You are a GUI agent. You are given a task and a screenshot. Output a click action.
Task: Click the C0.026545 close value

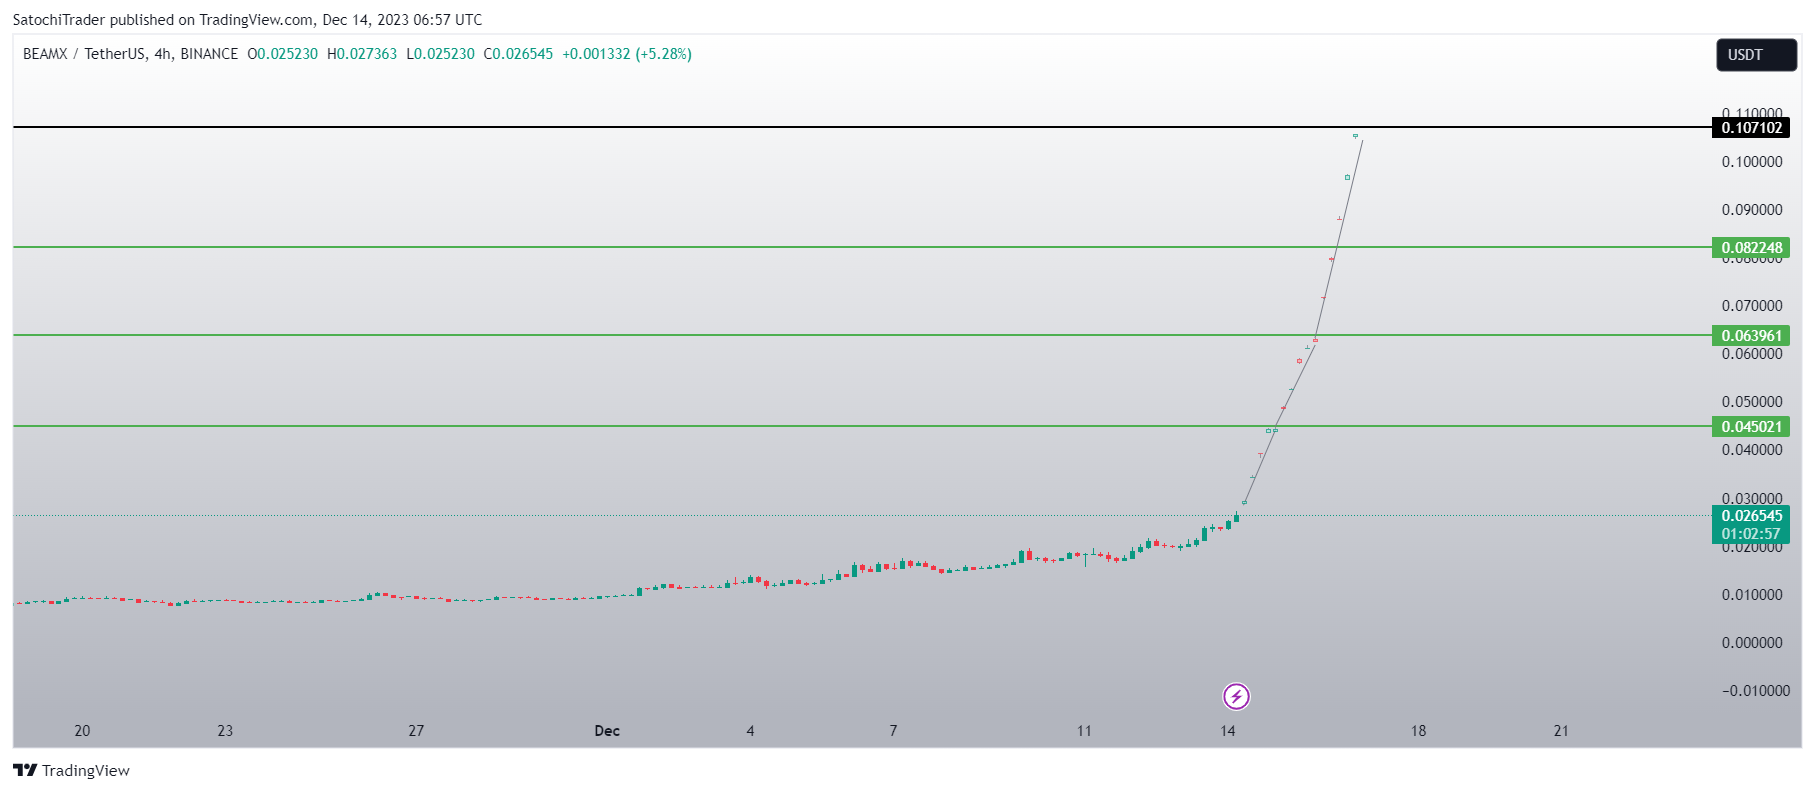point(518,54)
